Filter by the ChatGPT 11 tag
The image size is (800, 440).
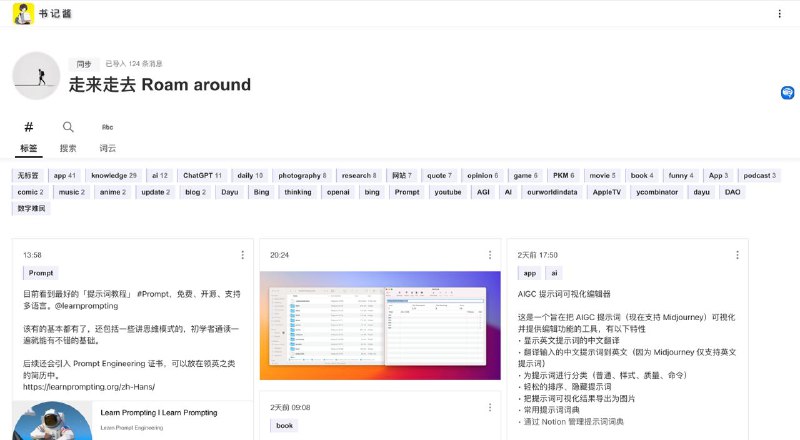(x=202, y=176)
